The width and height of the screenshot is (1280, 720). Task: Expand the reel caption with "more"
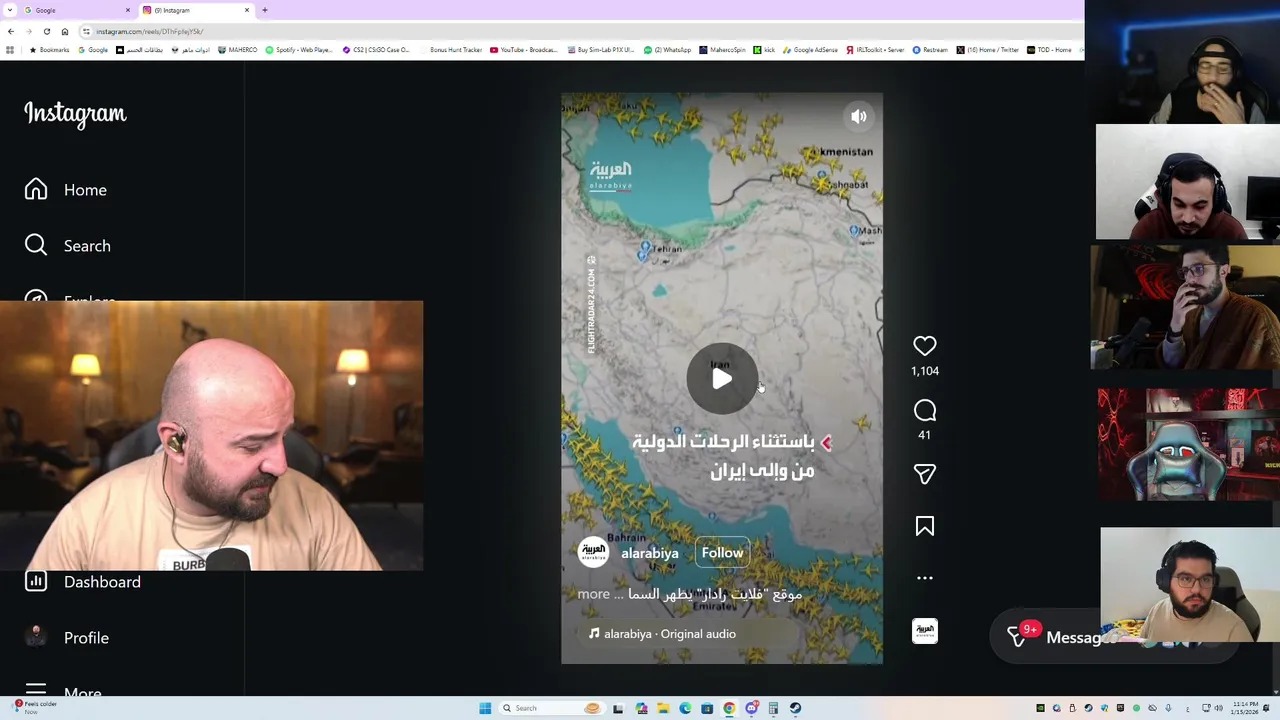(x=593, y=594)
